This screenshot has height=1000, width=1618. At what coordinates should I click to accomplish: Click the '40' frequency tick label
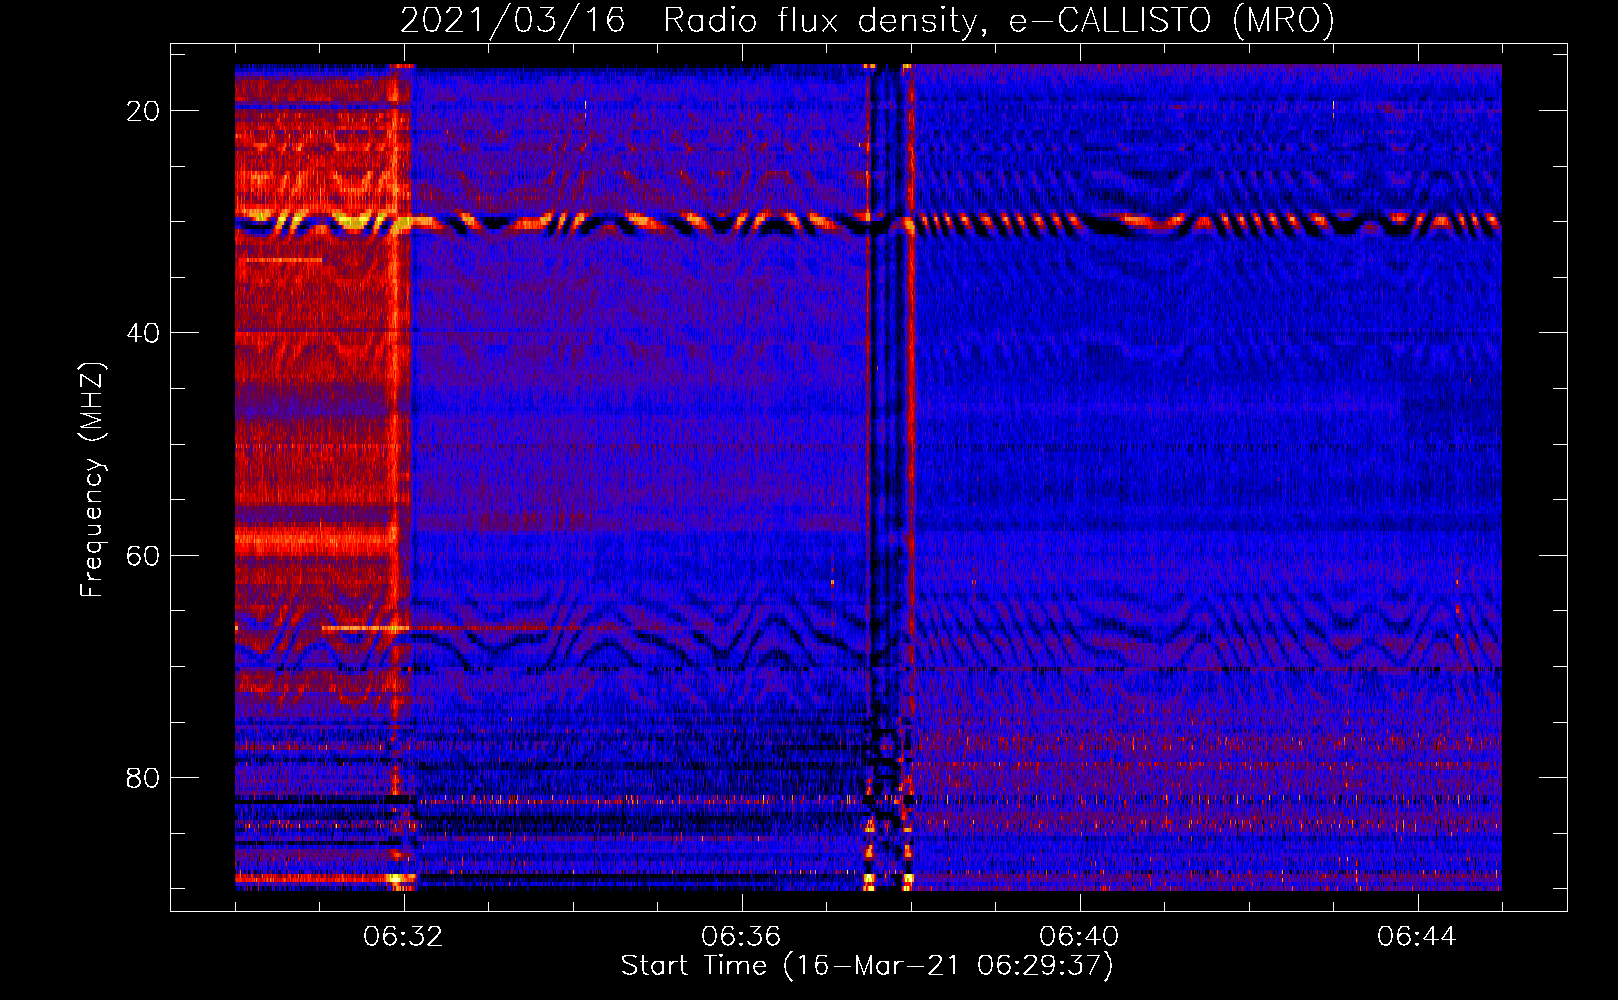click(x=143, y=332)
